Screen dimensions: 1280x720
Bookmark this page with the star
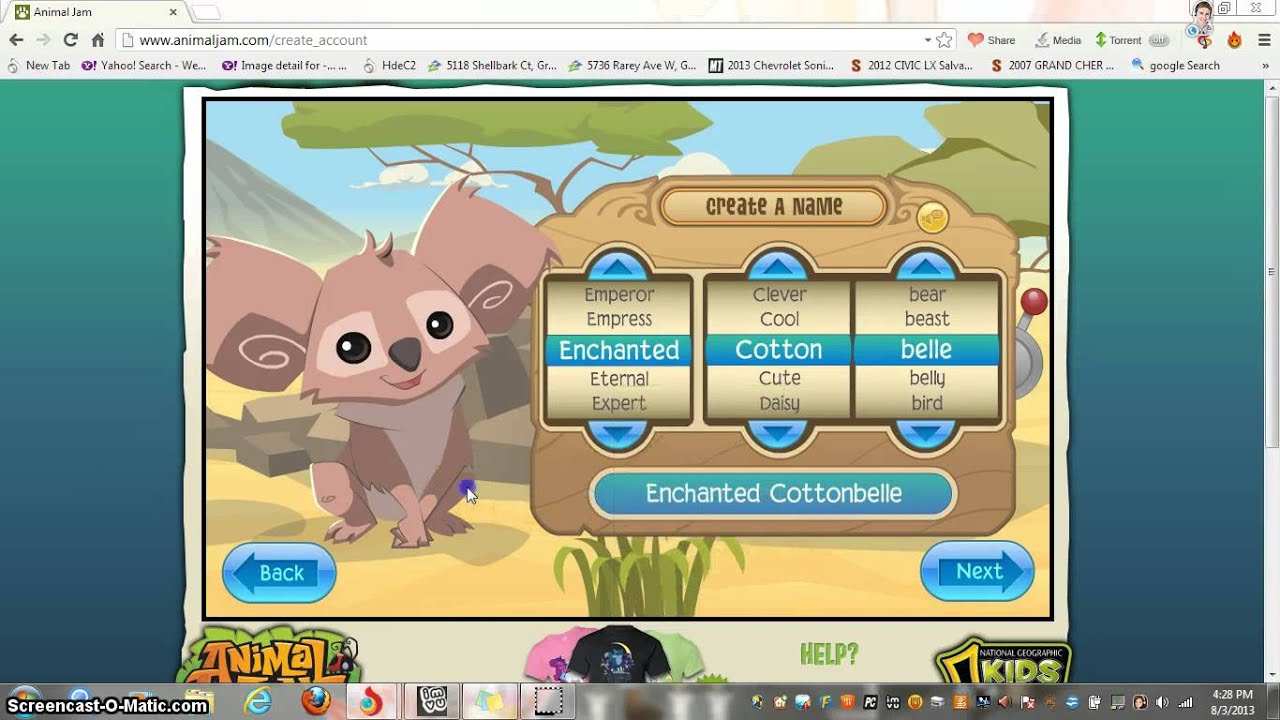click(x=944, y=40)
